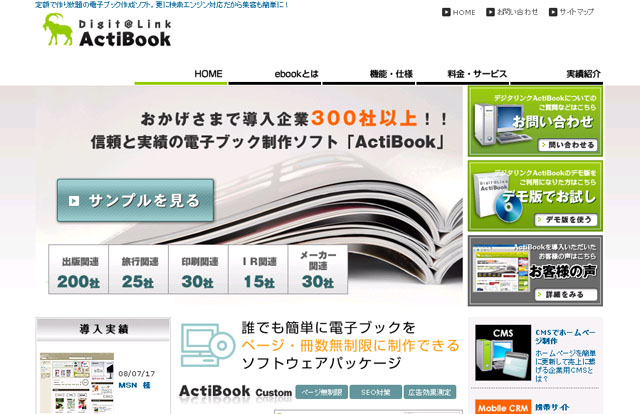640x414 pixels.
Task: Click the teal computer and disc icon
Action: [x=208, y=345]
